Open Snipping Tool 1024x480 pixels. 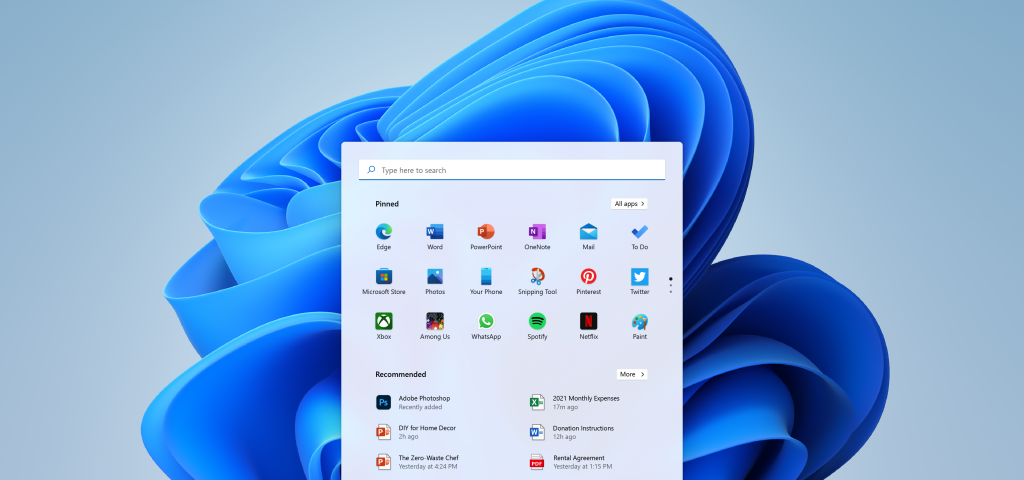pos(537,281)
